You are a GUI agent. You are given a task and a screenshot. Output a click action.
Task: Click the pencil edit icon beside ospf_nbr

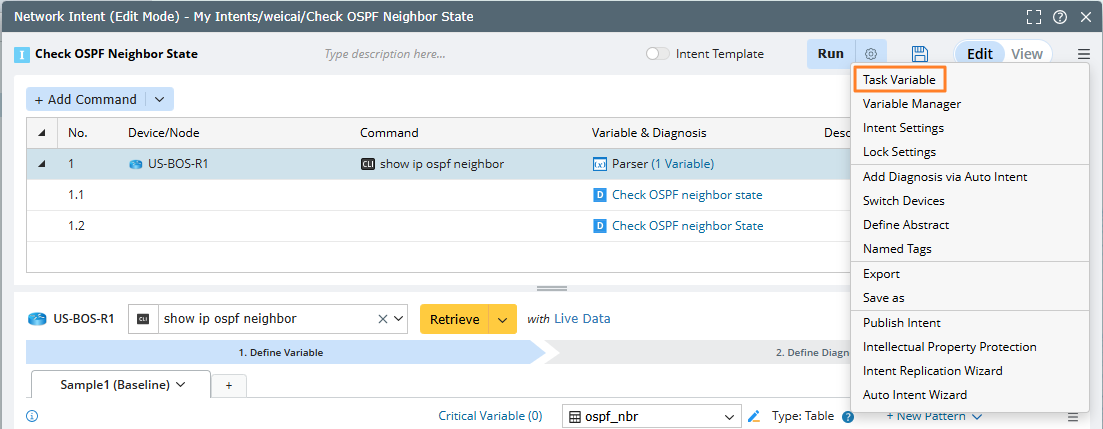[754, 416]
